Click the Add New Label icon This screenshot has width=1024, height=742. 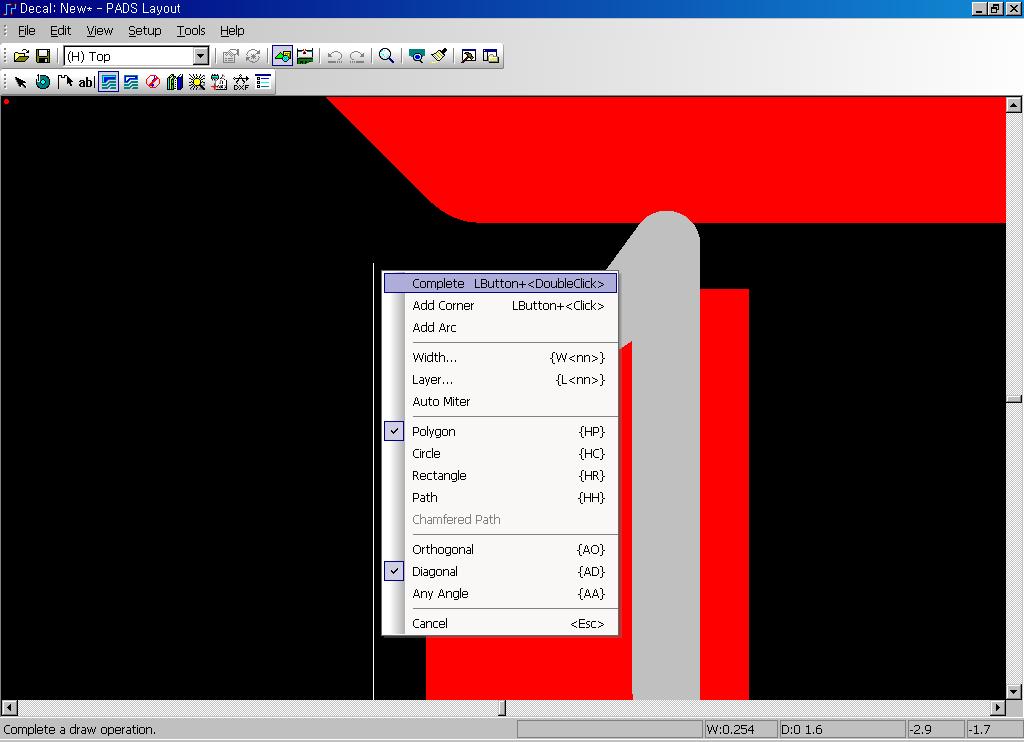coord(219,82)
